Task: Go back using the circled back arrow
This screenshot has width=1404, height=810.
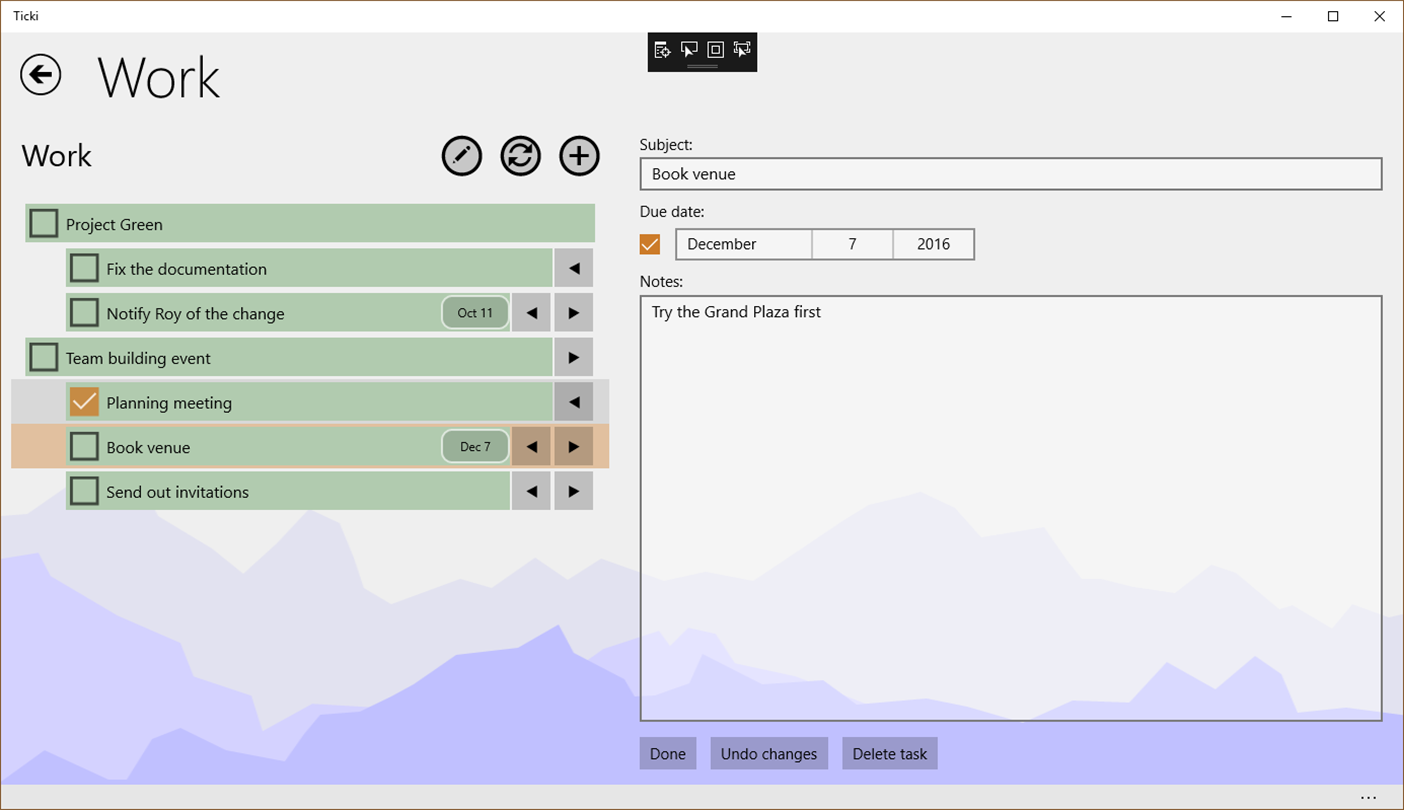Action: point(41,75)
